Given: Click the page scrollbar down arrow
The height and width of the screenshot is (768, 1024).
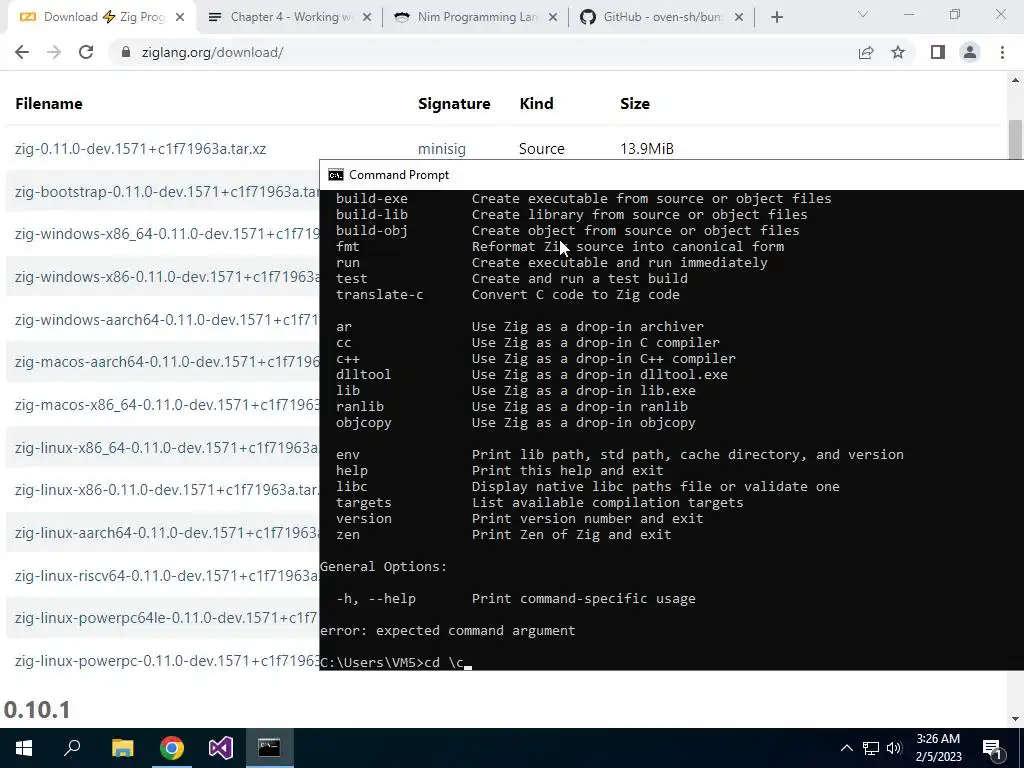Looking at the screenshot, I should coord(1015,719).
